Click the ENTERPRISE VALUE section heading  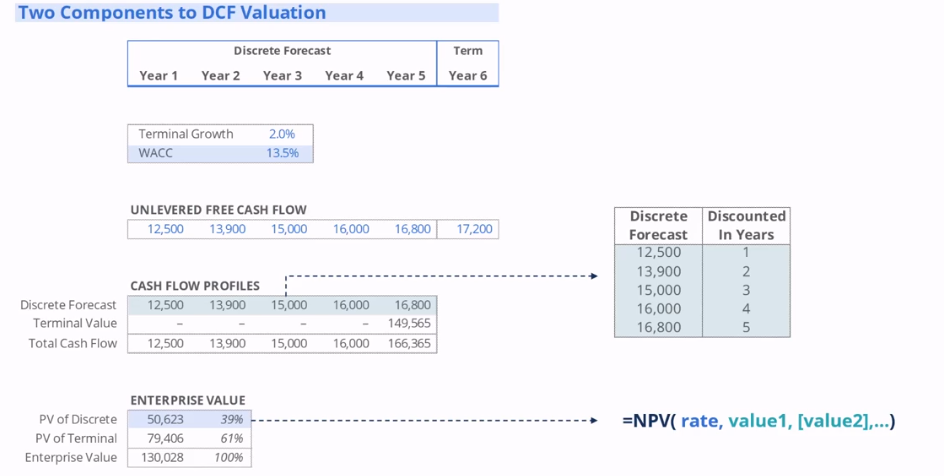(x=188, y=400)
